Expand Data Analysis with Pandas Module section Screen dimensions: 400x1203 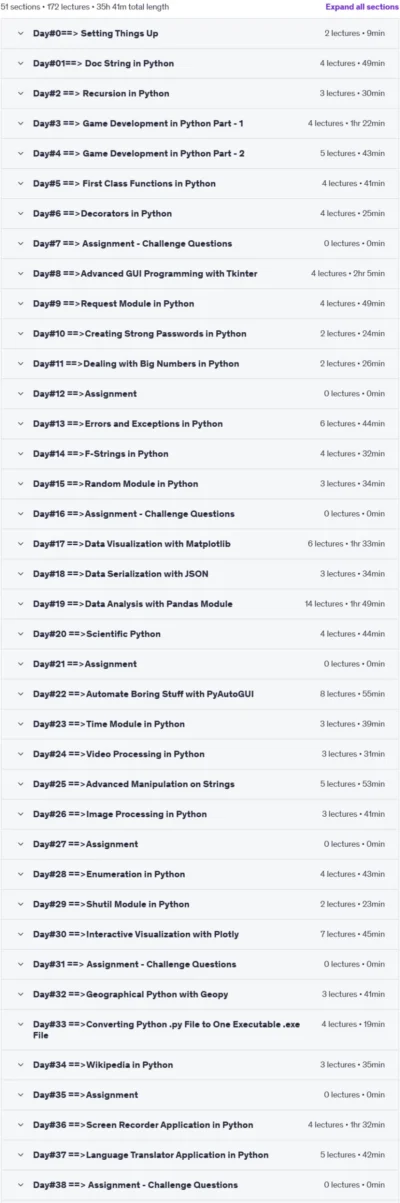click(x=200, y=603)
